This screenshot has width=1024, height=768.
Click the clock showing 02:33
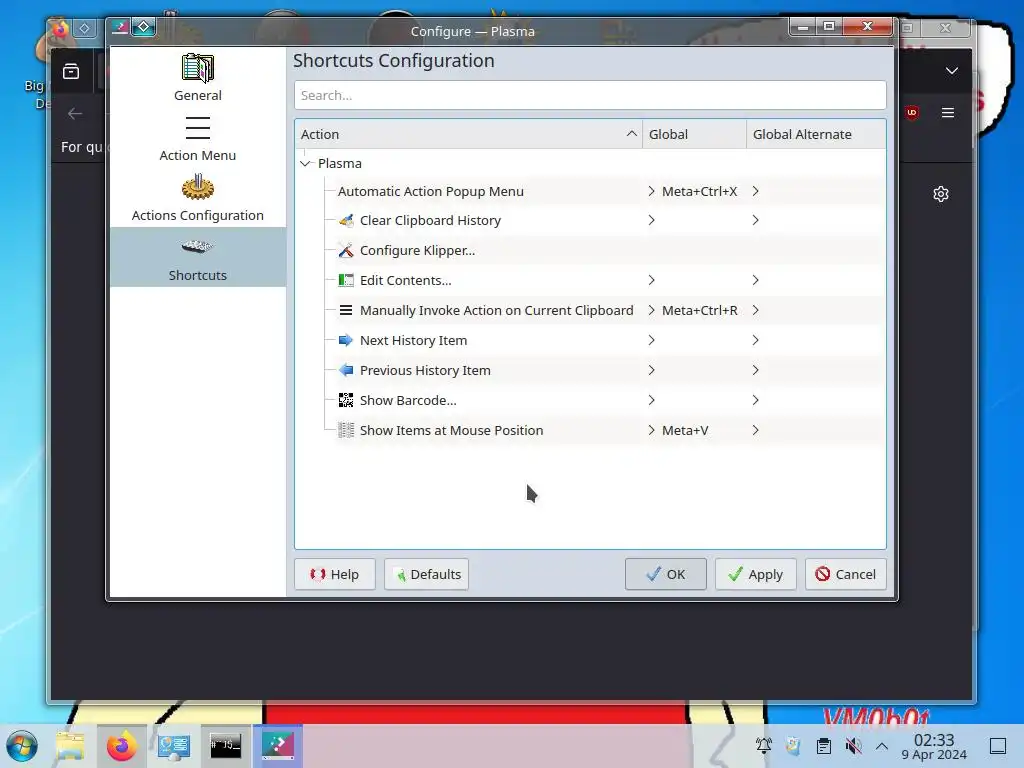coord(934,746)
